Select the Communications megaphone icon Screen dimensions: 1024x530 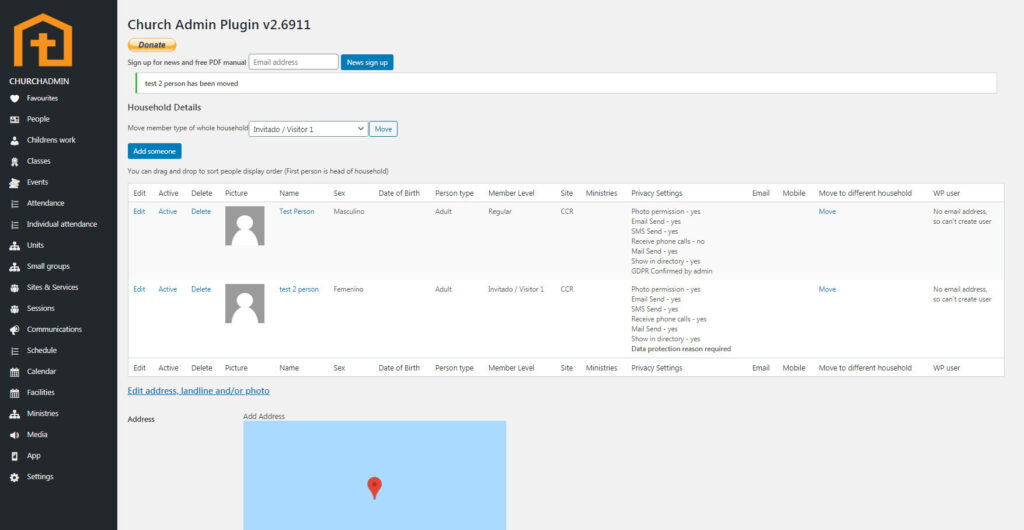tap(14, 329)
